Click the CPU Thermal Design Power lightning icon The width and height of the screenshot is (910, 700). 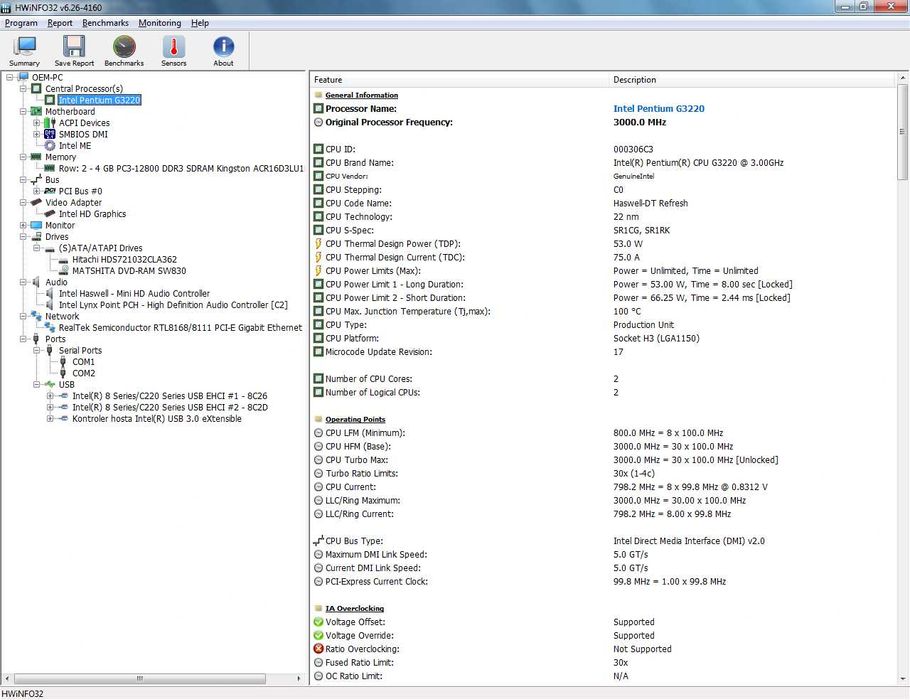[x=318, y=244]
